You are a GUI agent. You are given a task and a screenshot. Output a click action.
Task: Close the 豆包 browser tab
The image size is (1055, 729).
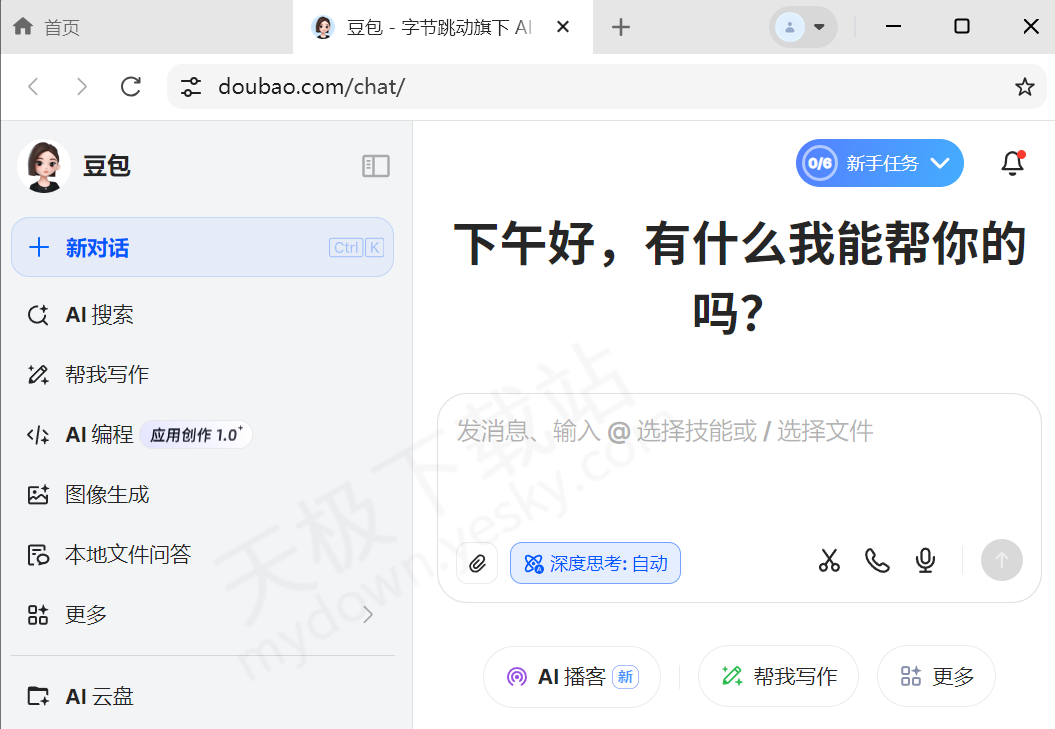(563, 27)
